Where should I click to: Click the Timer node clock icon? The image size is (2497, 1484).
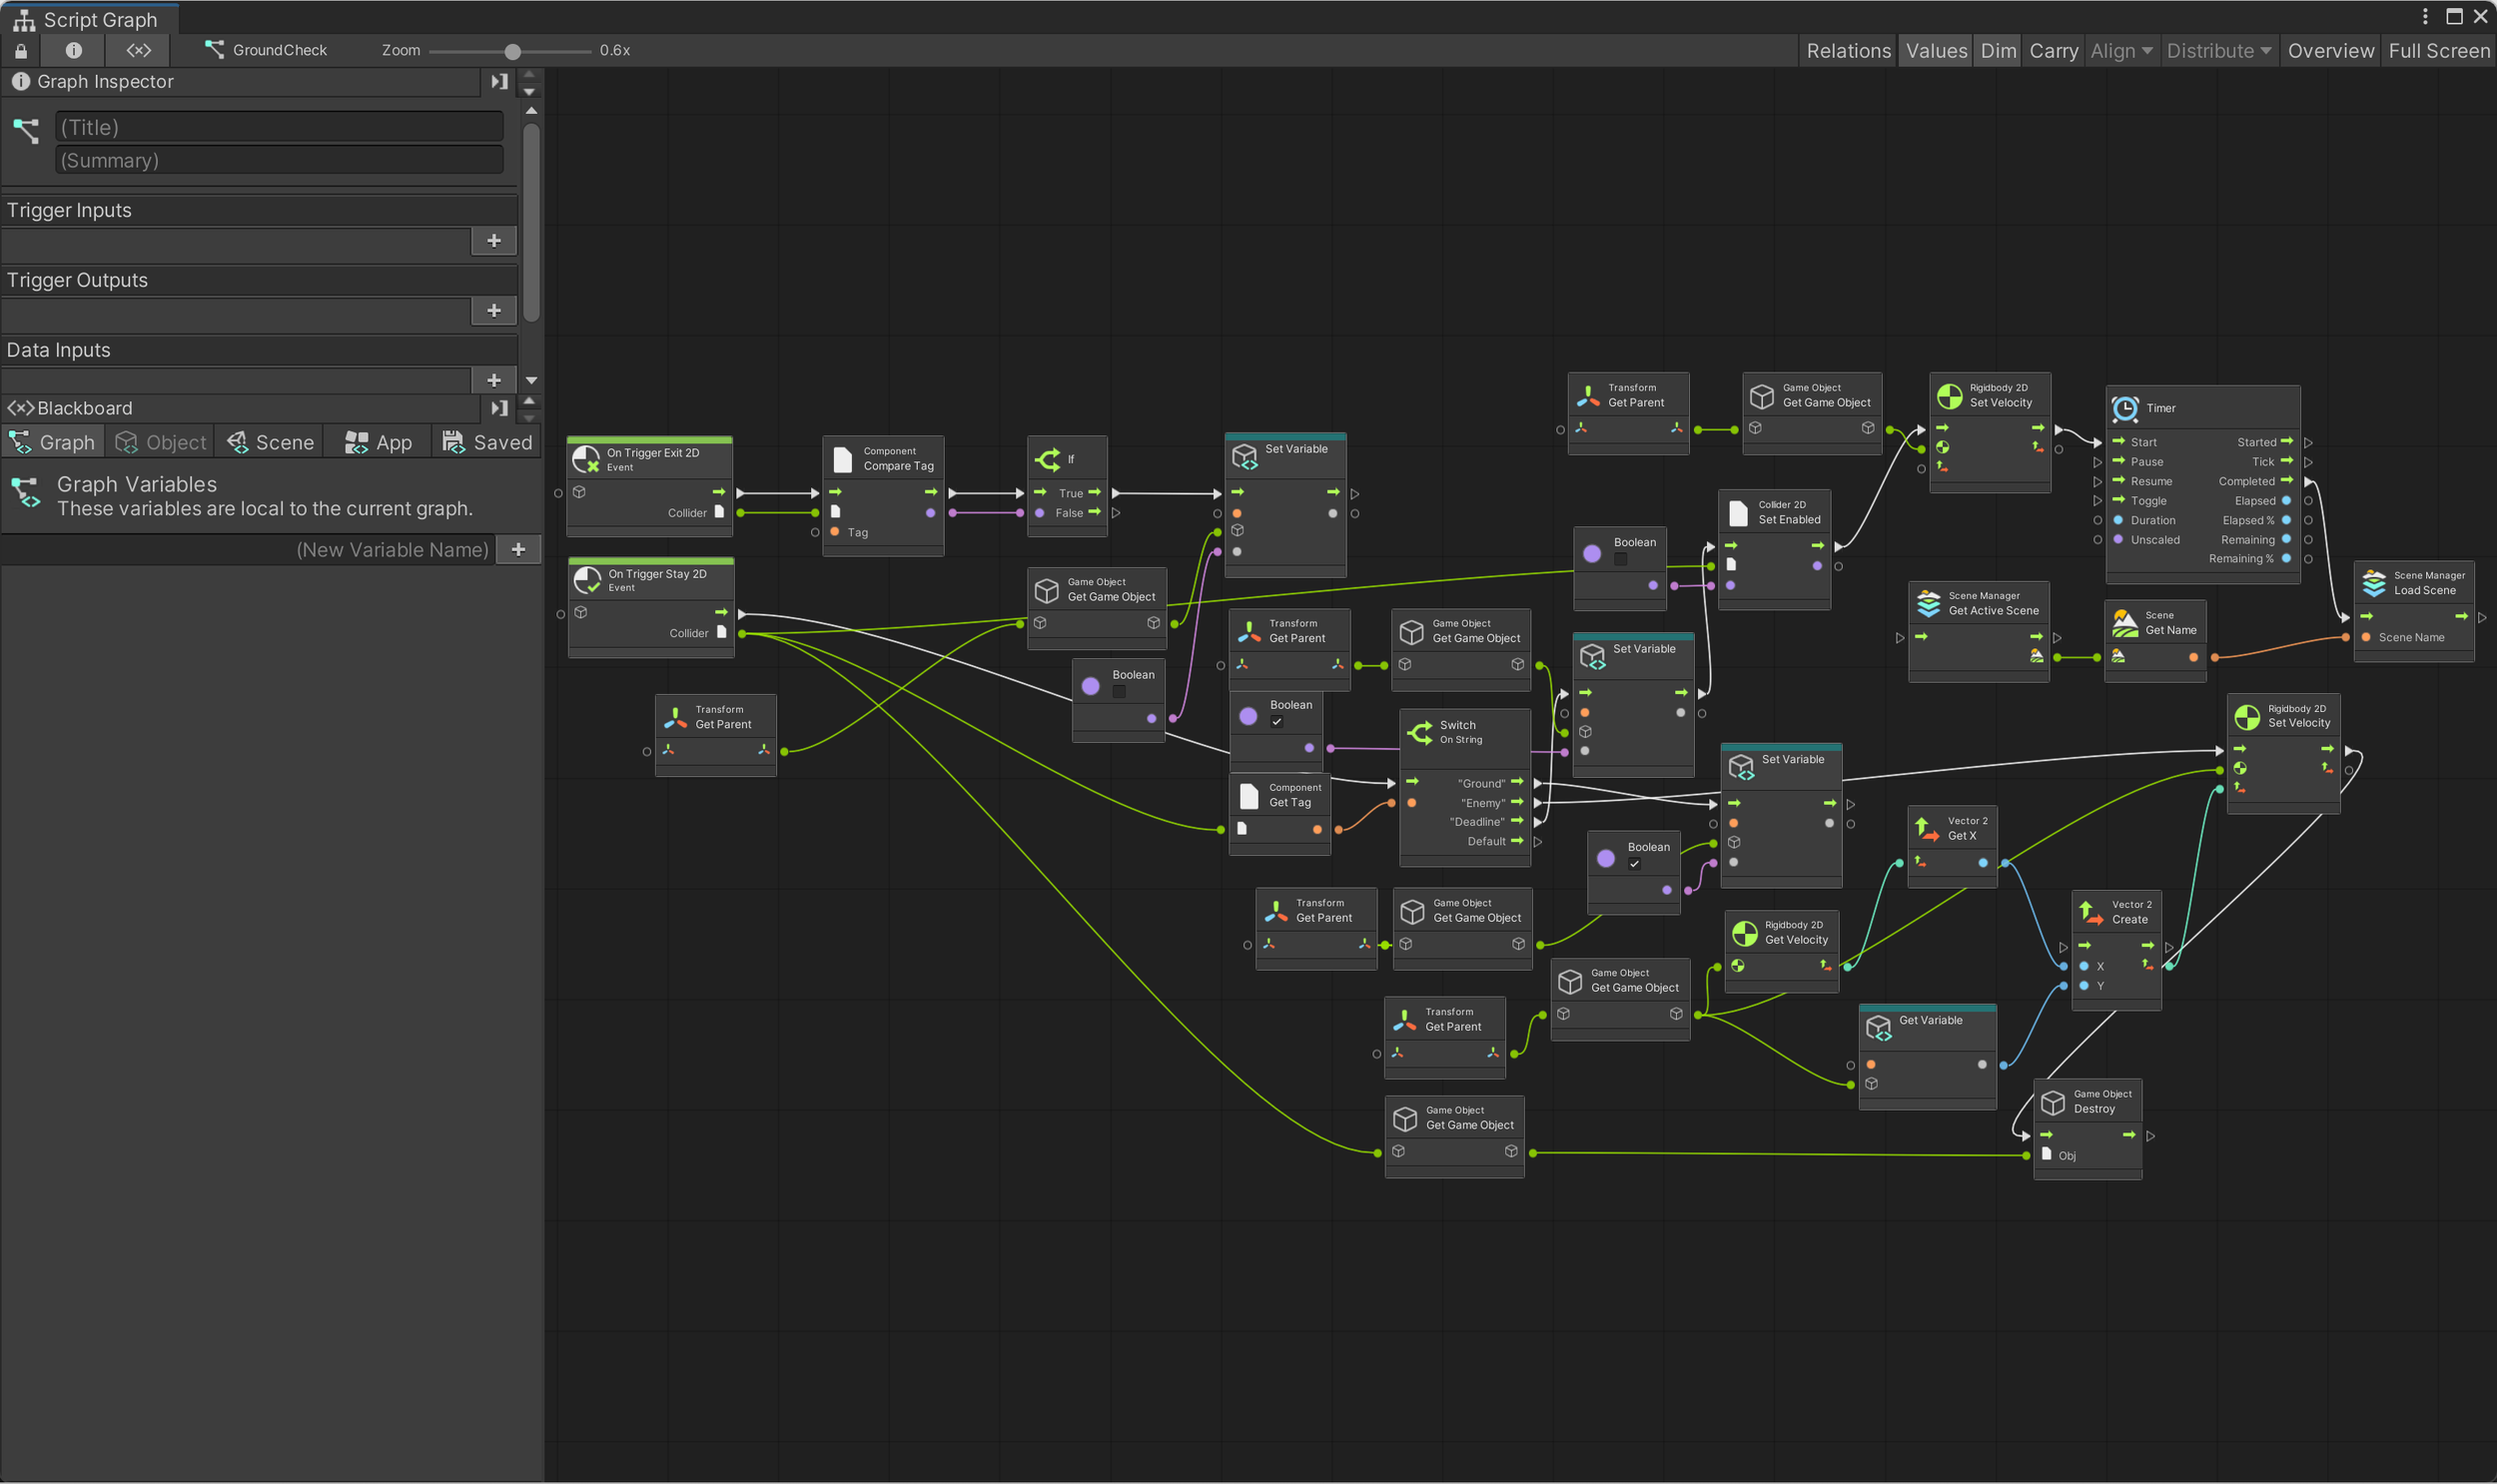click(x=2125, y=409)
